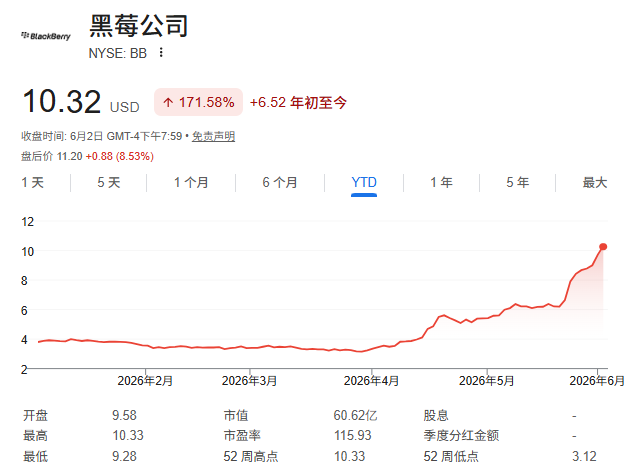
Task: Click the 市值 value 60.62亿
Action: [x=355, y=416]
